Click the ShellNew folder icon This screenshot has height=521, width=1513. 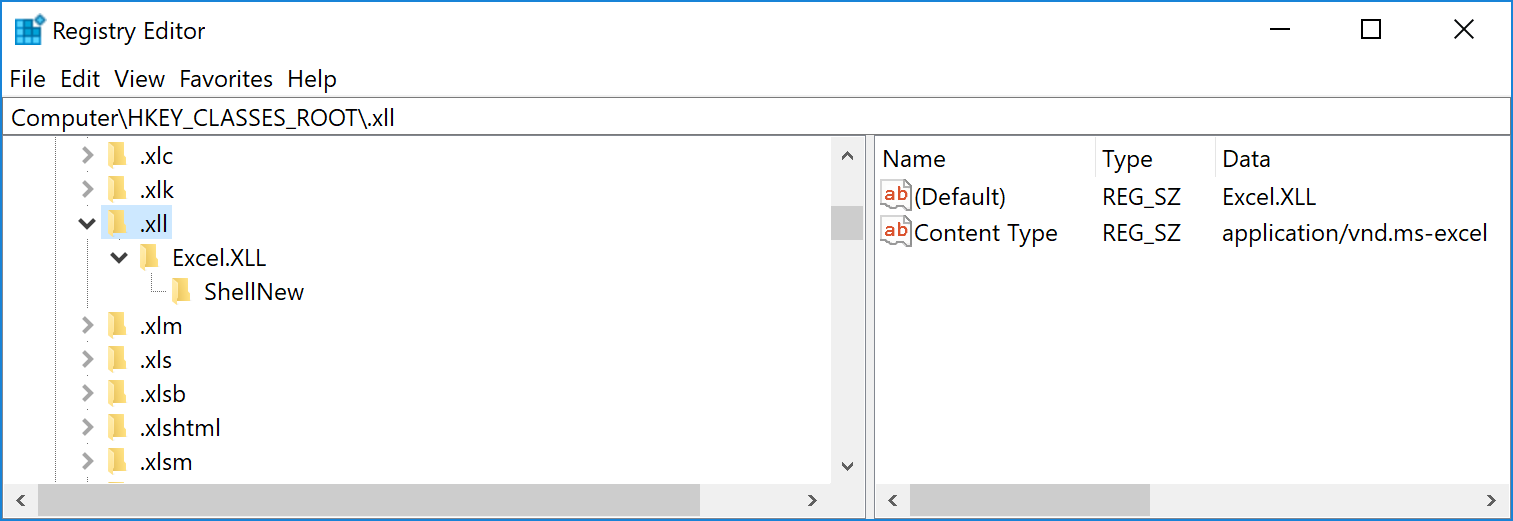[181, 292]
